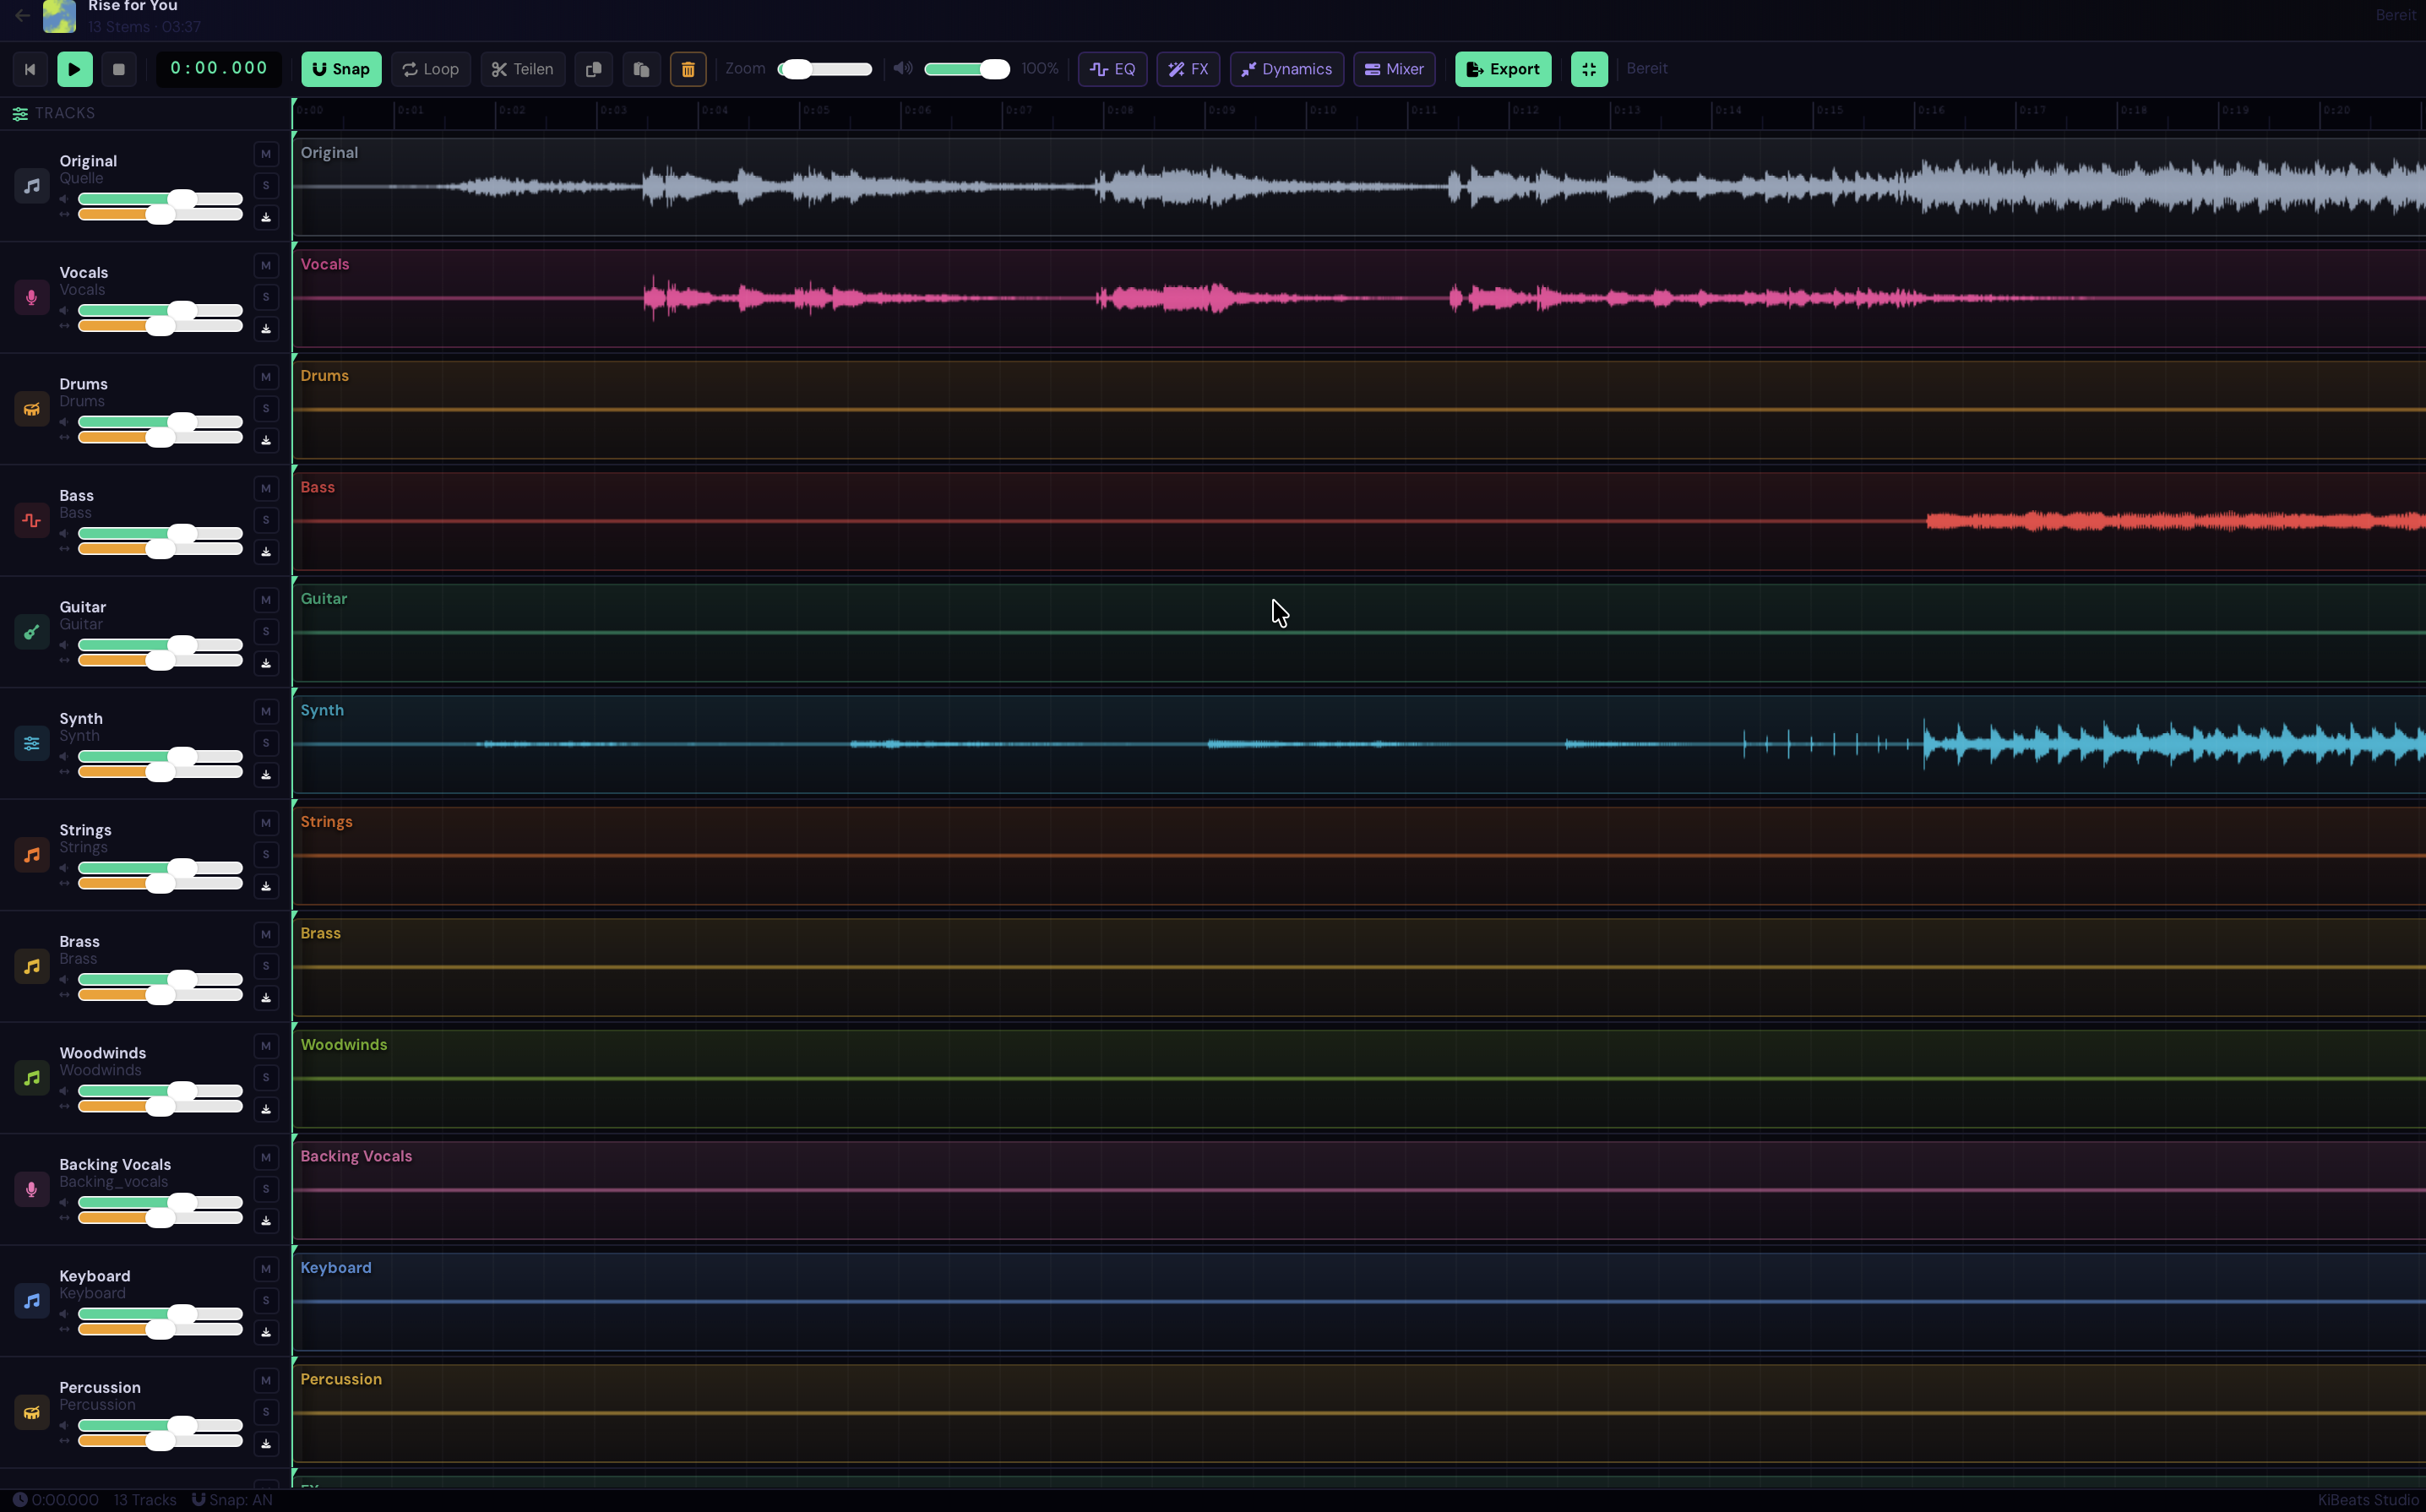Click the TRACKS header sliders icon
Viewport: 2426px width, 1512px height.
[20, 113]
